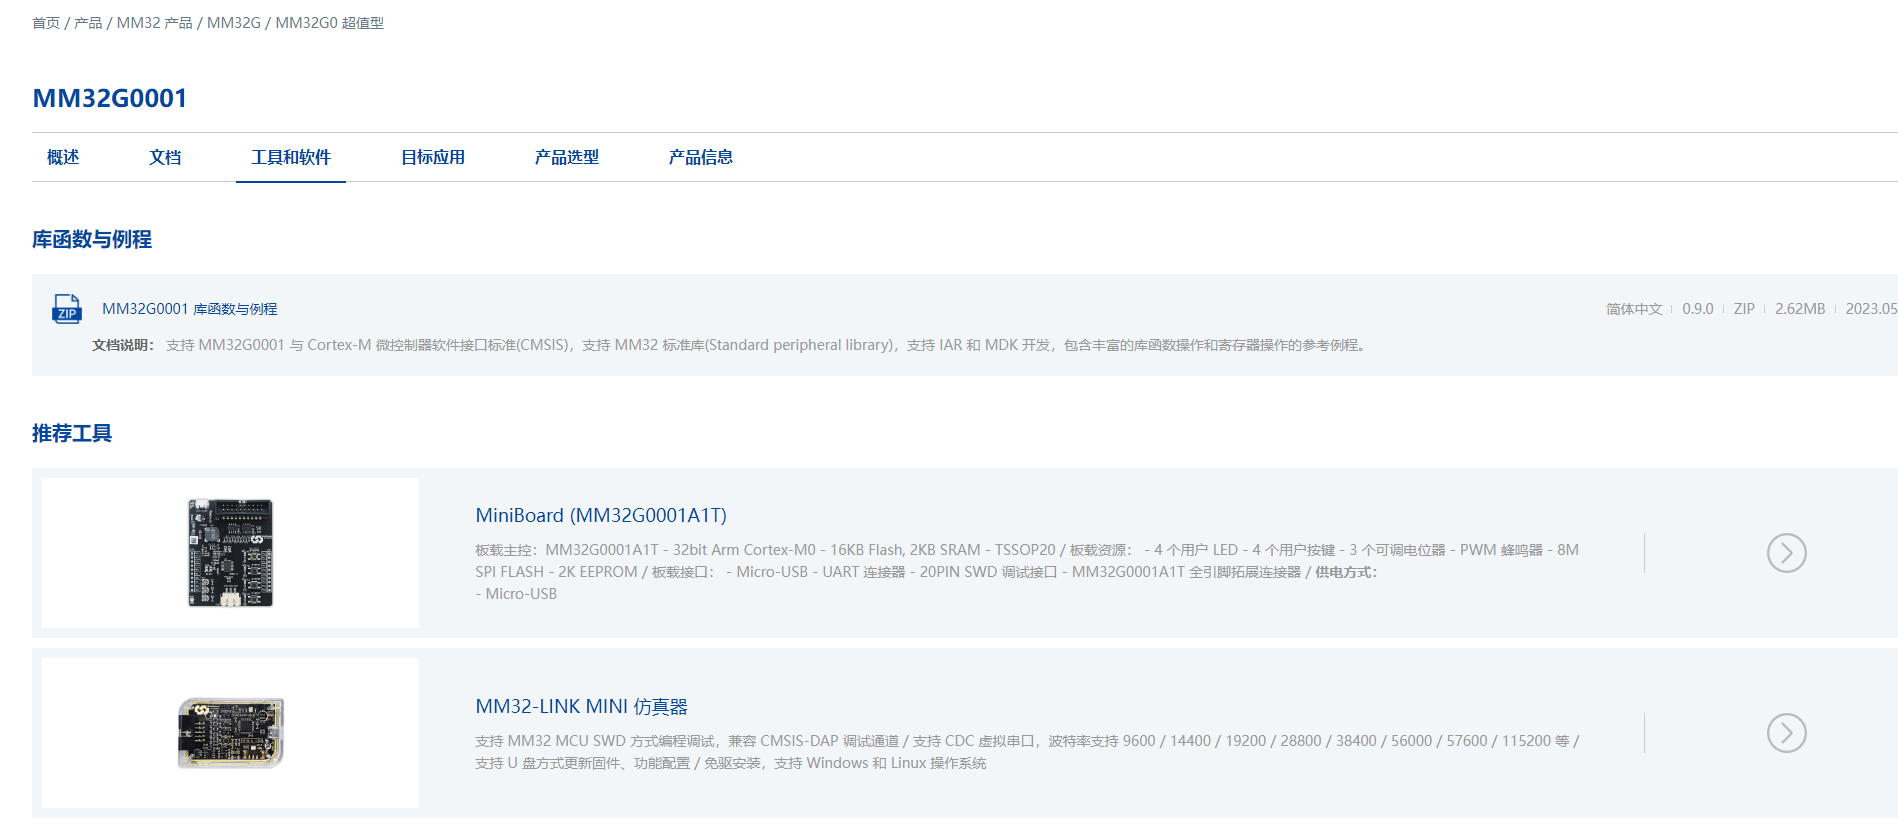Viewport: 1898px width, 825px height.
Task: Click the ZIP file download icon
Action: pos(67,309)
